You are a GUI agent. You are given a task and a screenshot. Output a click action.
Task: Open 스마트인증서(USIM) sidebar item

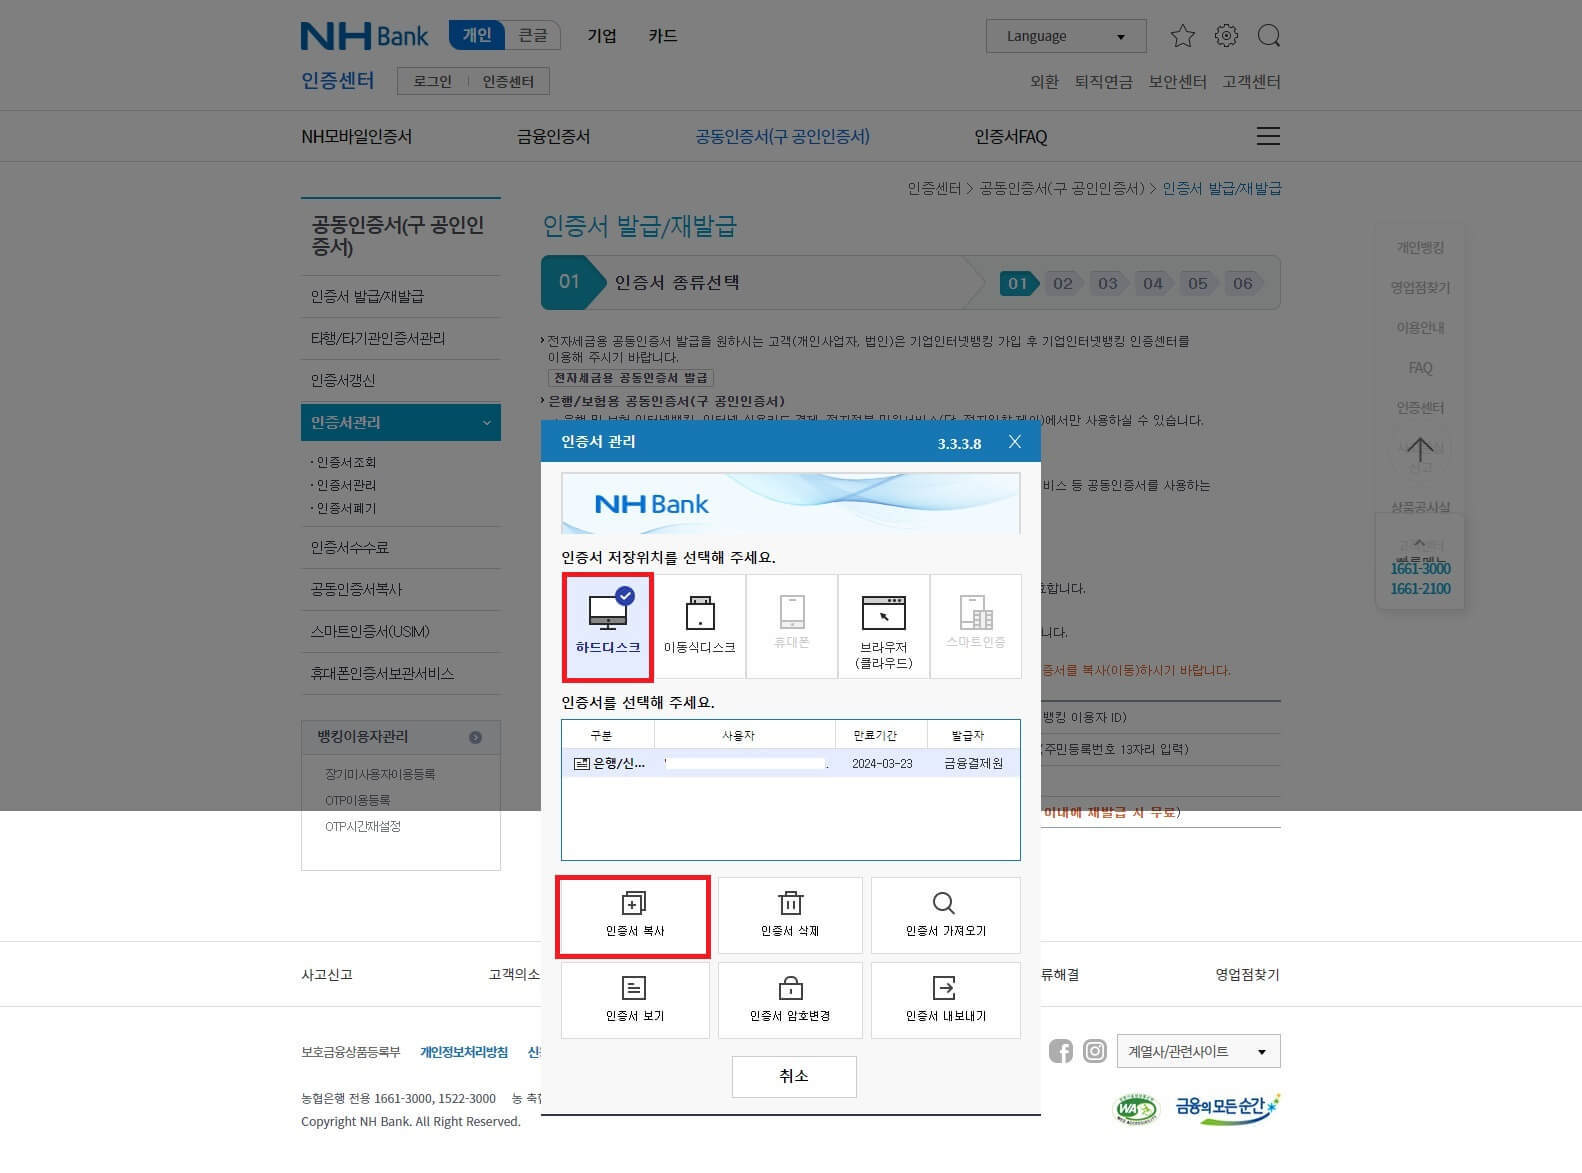click(400, 631)
